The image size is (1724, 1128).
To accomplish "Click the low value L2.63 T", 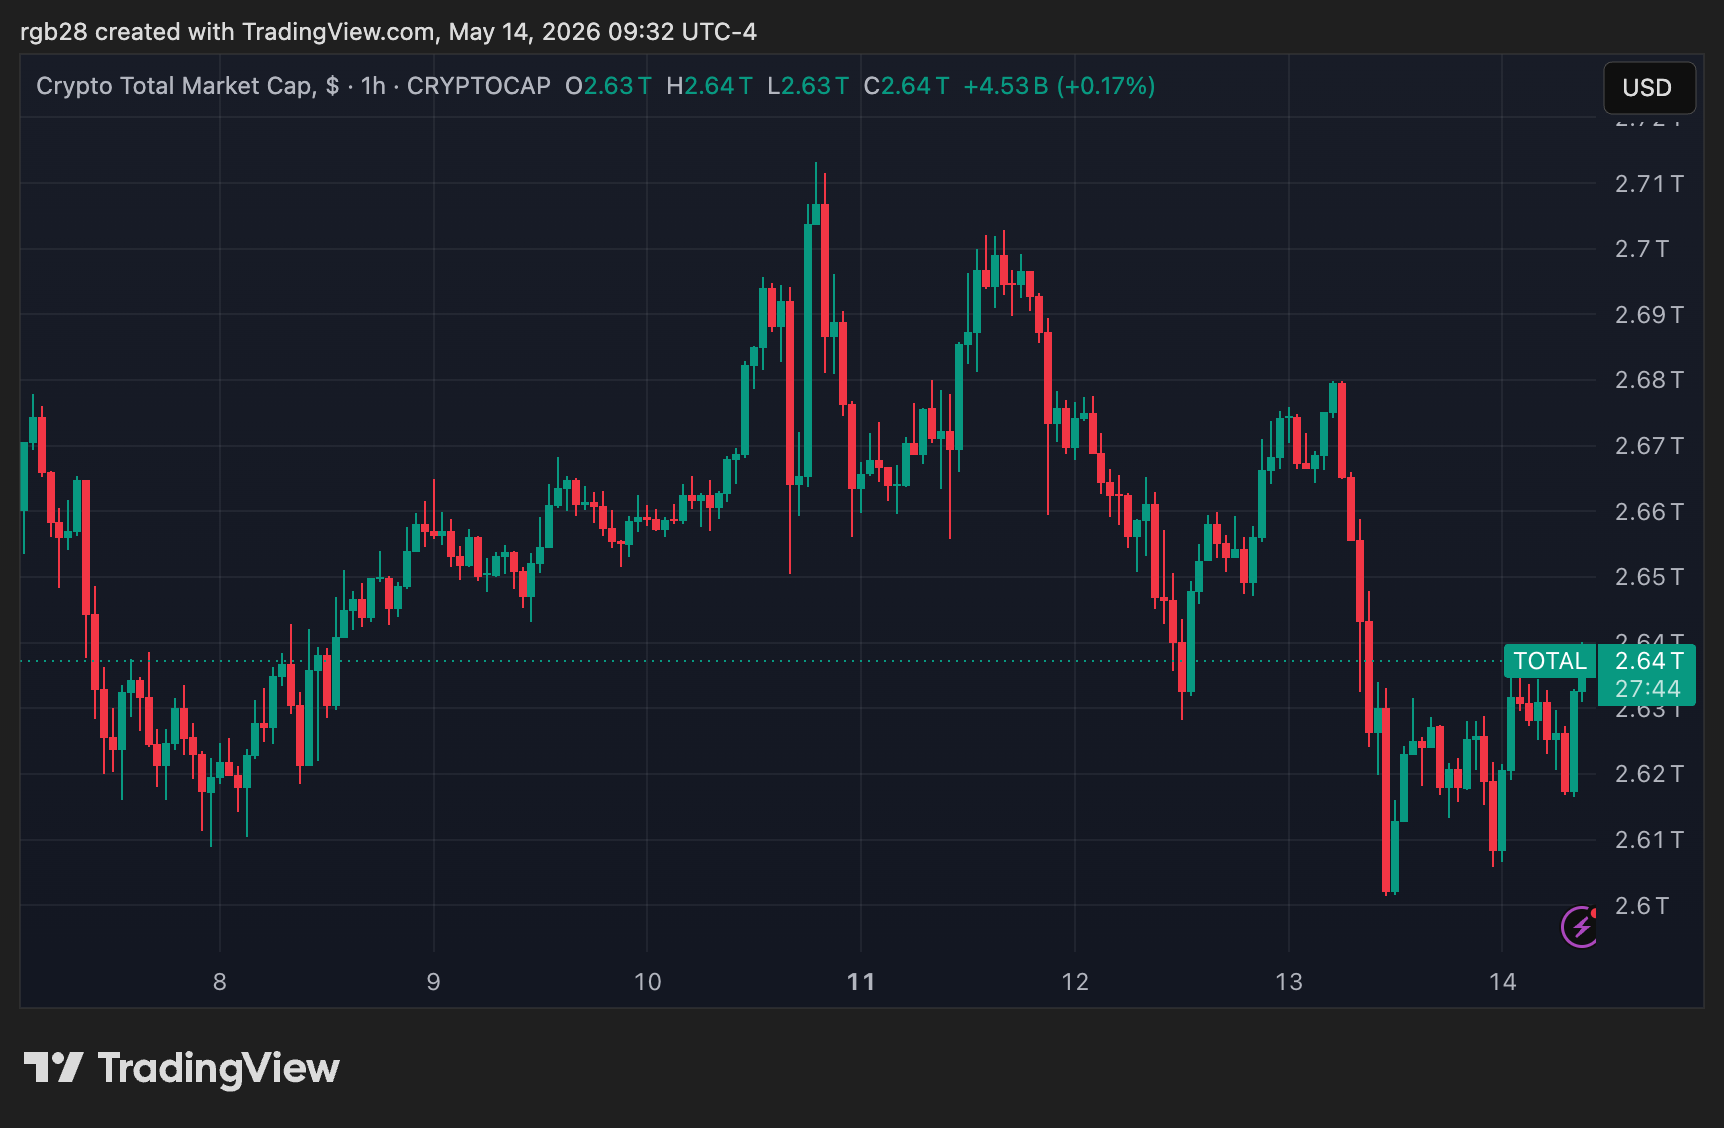I will [x=808, y=86].
